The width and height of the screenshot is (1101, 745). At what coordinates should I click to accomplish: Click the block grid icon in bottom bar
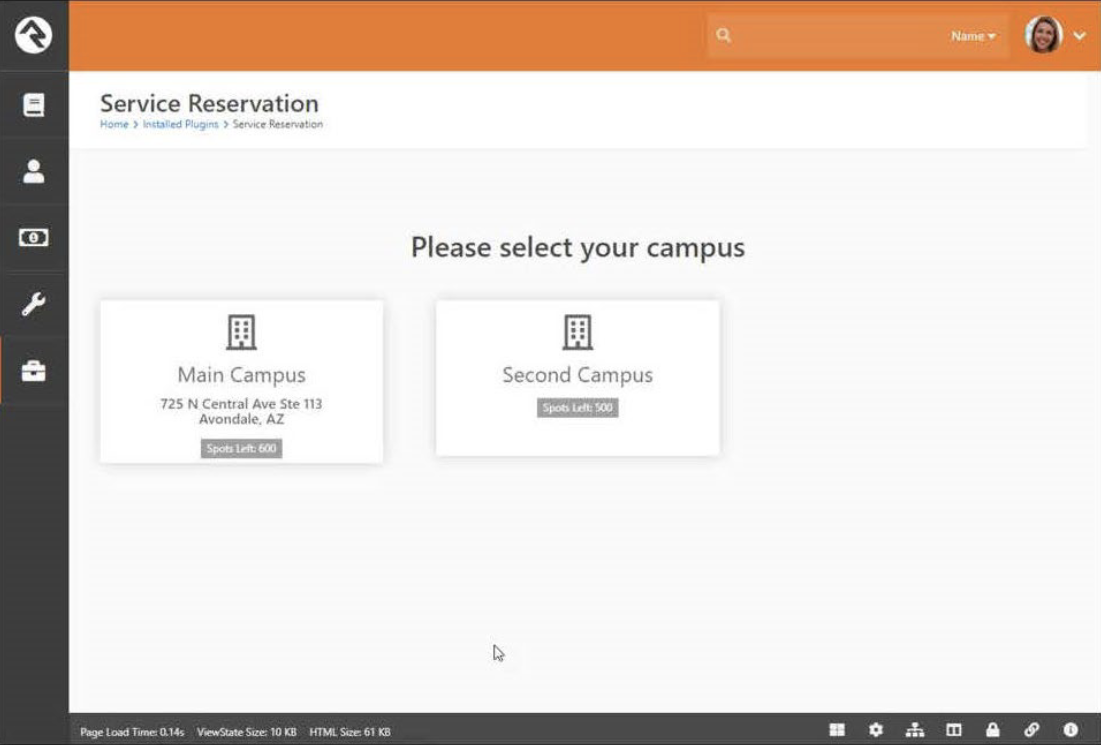click(x=837, y=731)
